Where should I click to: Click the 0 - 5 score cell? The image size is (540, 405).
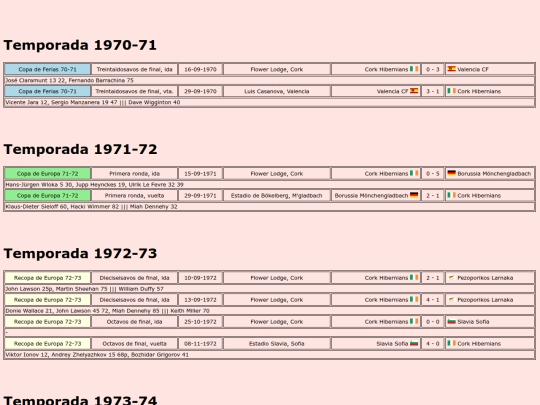[x=433, y=174]
